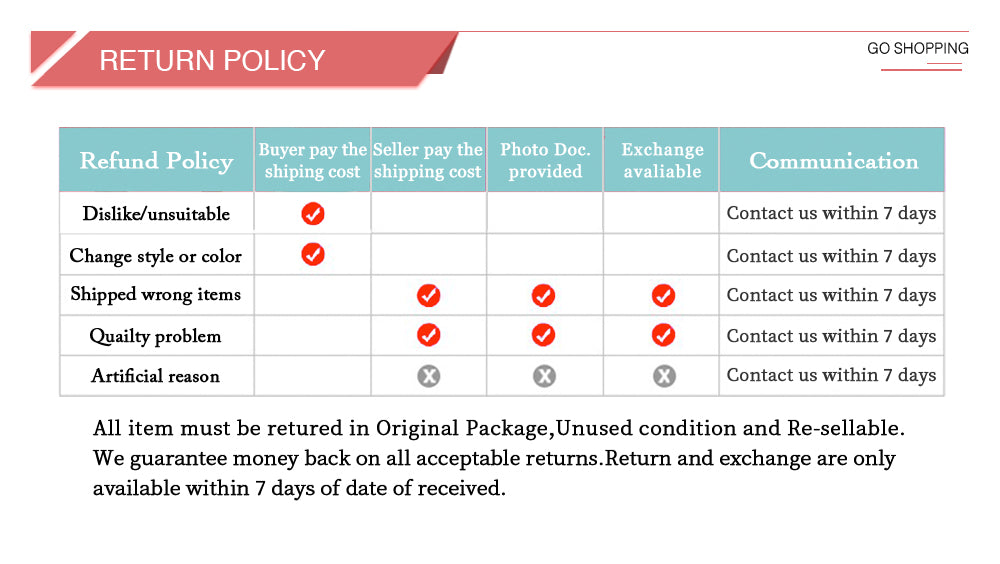Click gray X under Exchange, Artificial reason
1000x564 pixels.
point(664,376)
